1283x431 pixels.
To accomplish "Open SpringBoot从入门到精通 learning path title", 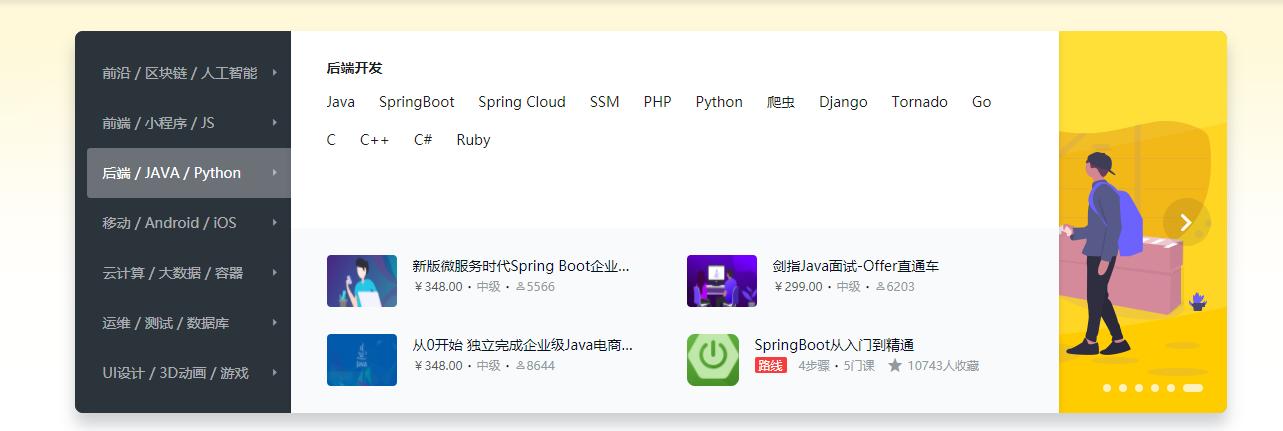I will [835, 345].
